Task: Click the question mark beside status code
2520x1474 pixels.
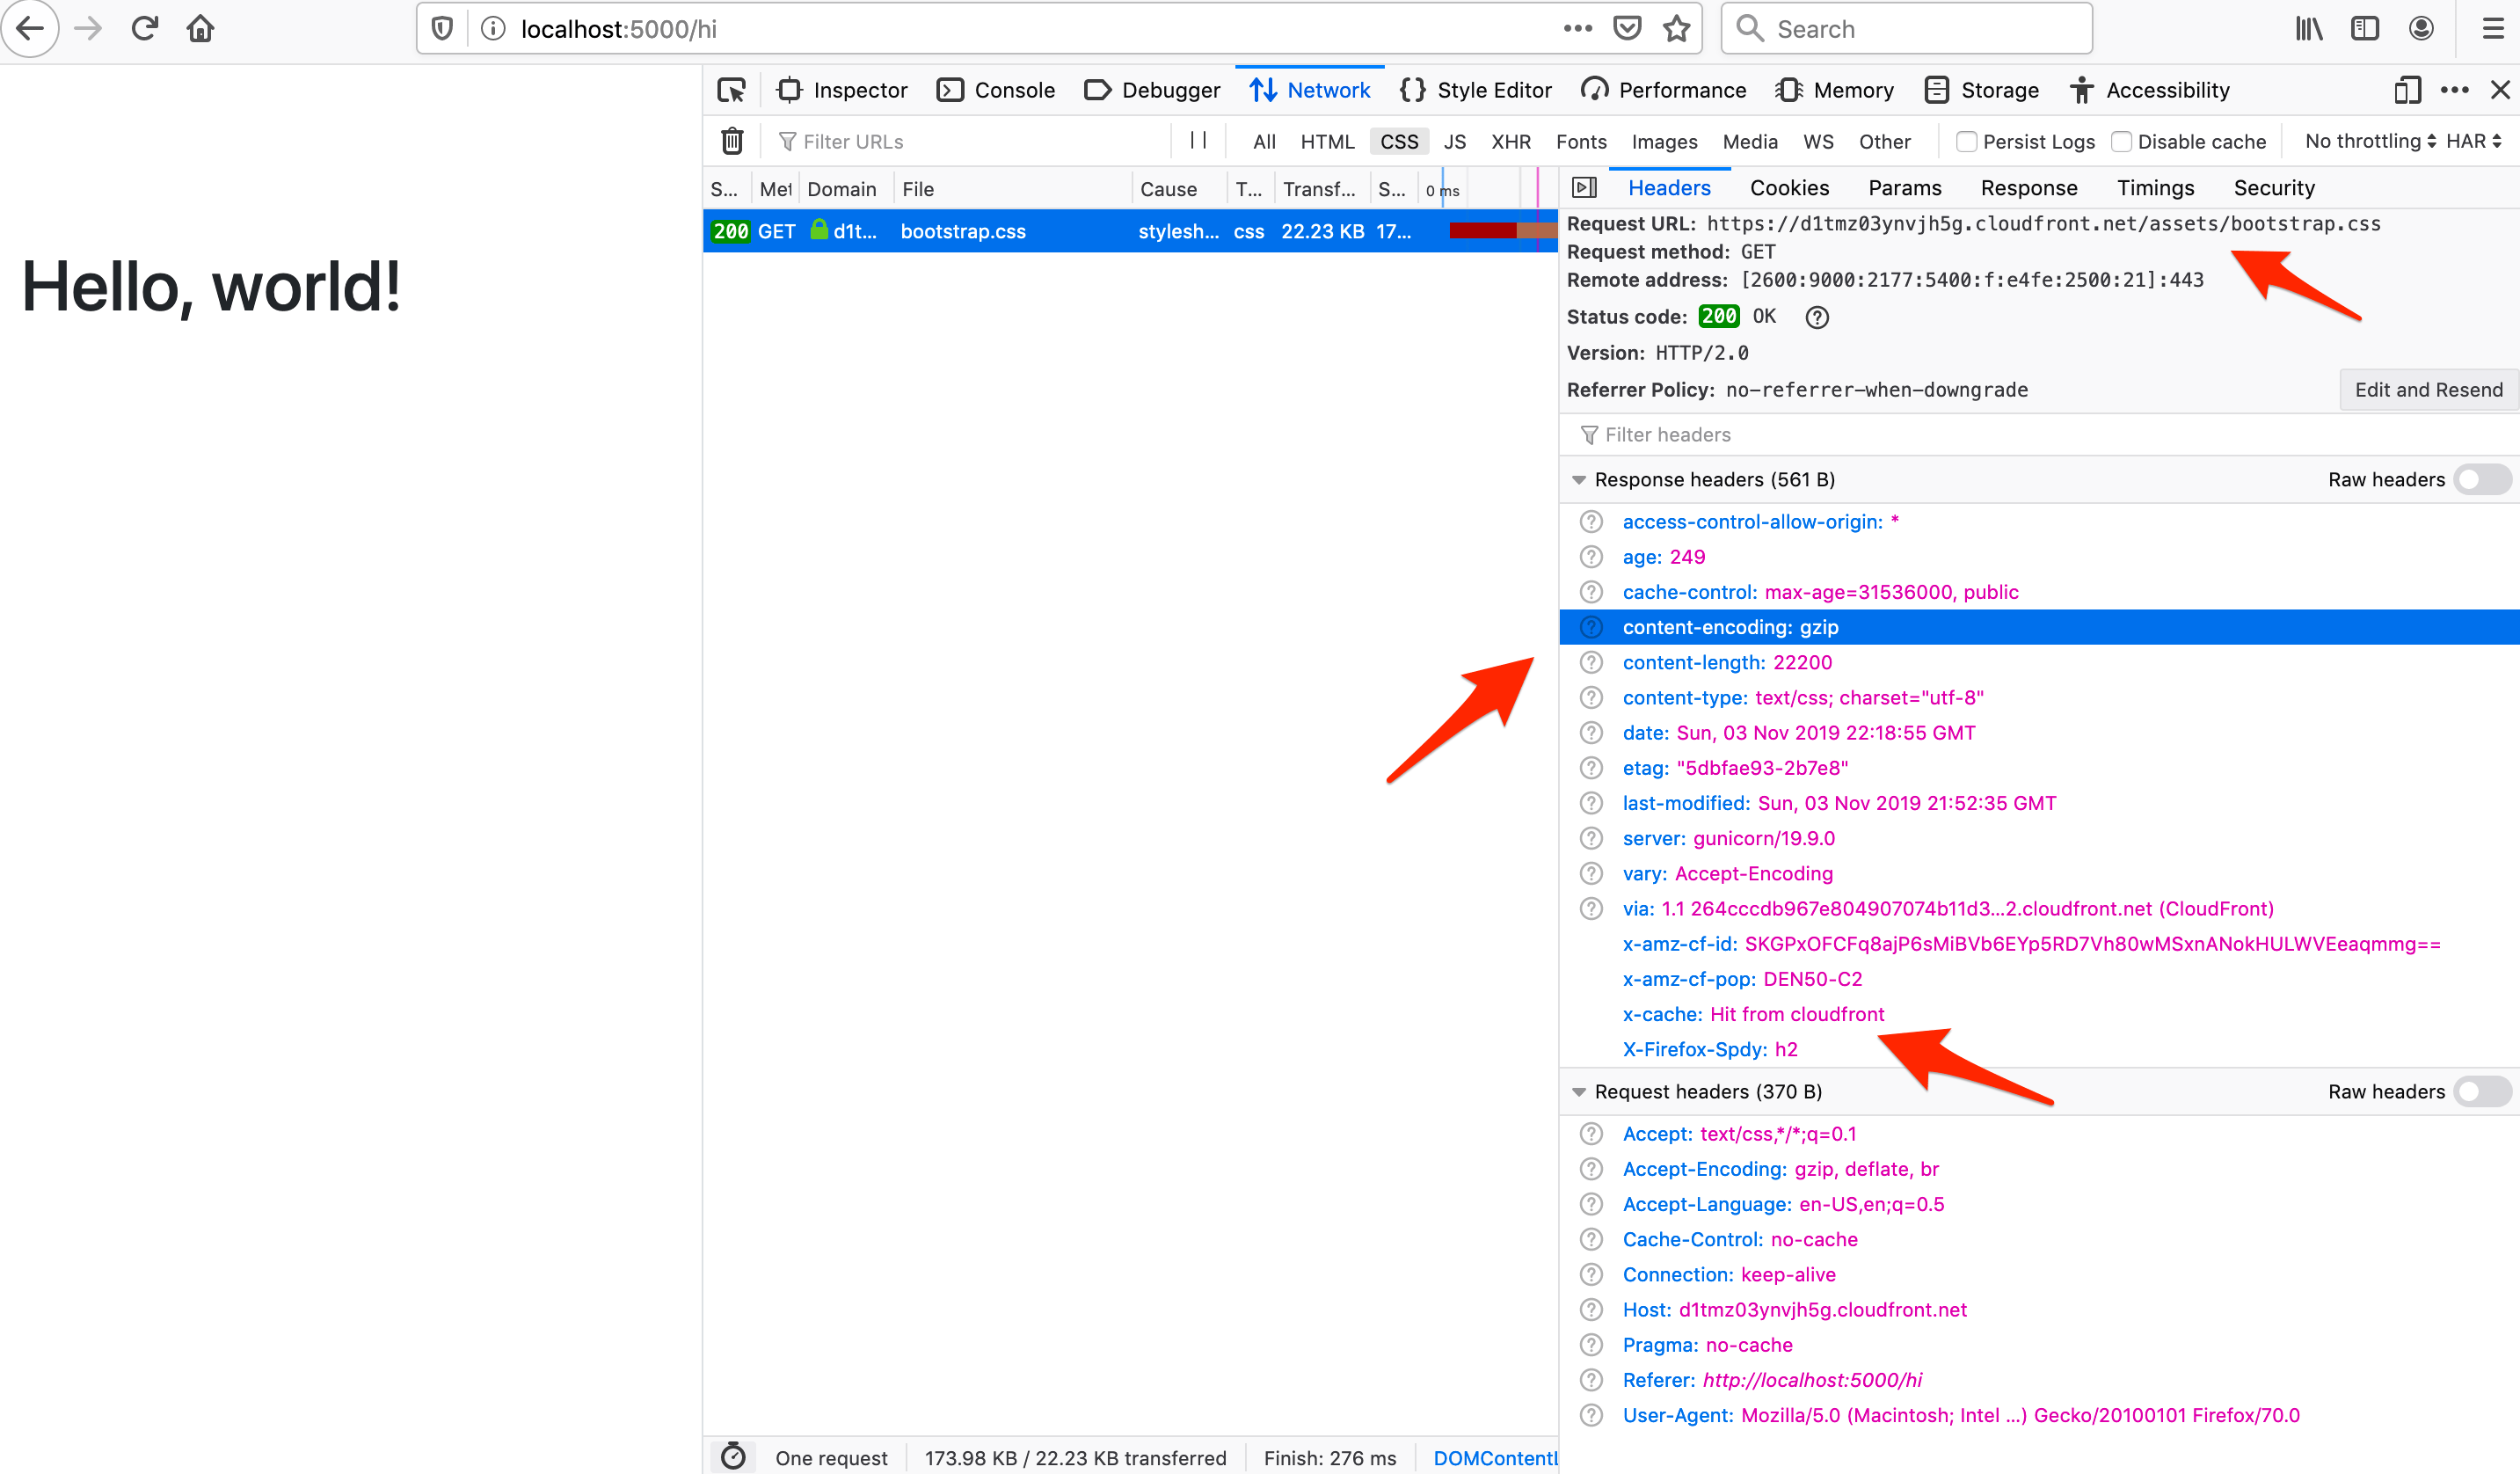Action: point(1817,317)
